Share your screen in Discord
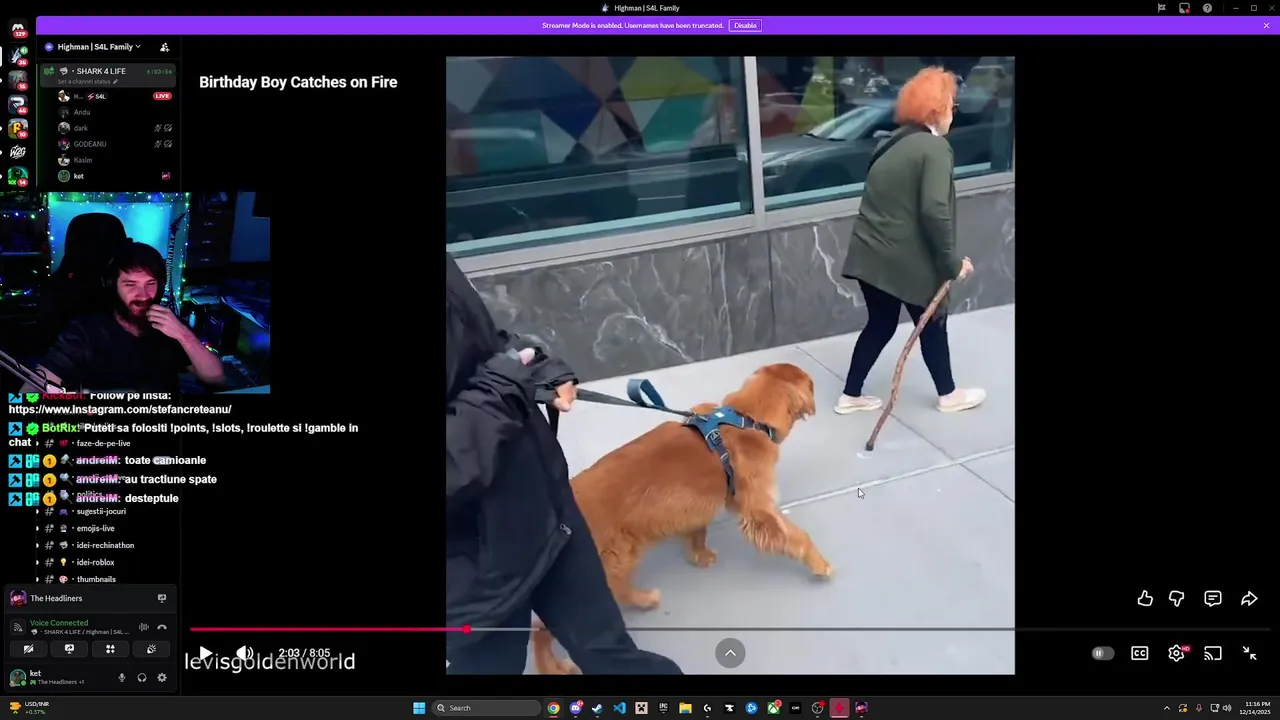Image resolution: width=1280 pixels, height=720 pixels. click(x=69, y=649)
